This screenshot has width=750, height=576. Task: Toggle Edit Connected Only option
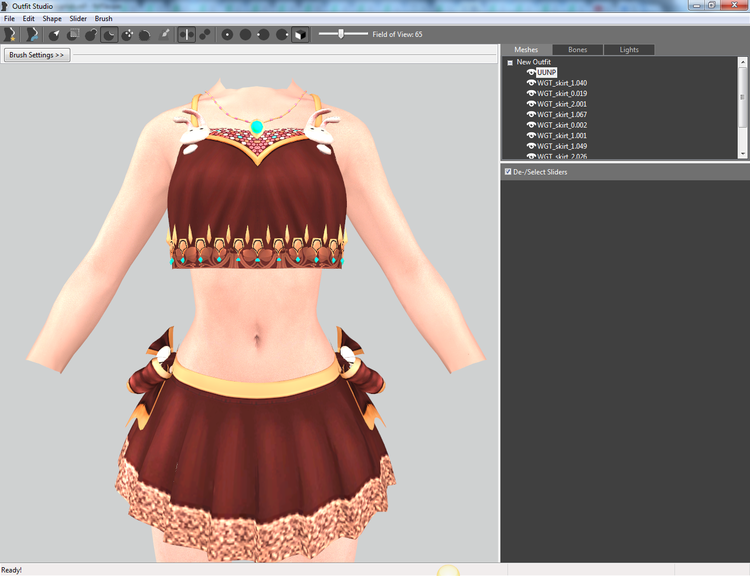[205, 34]
